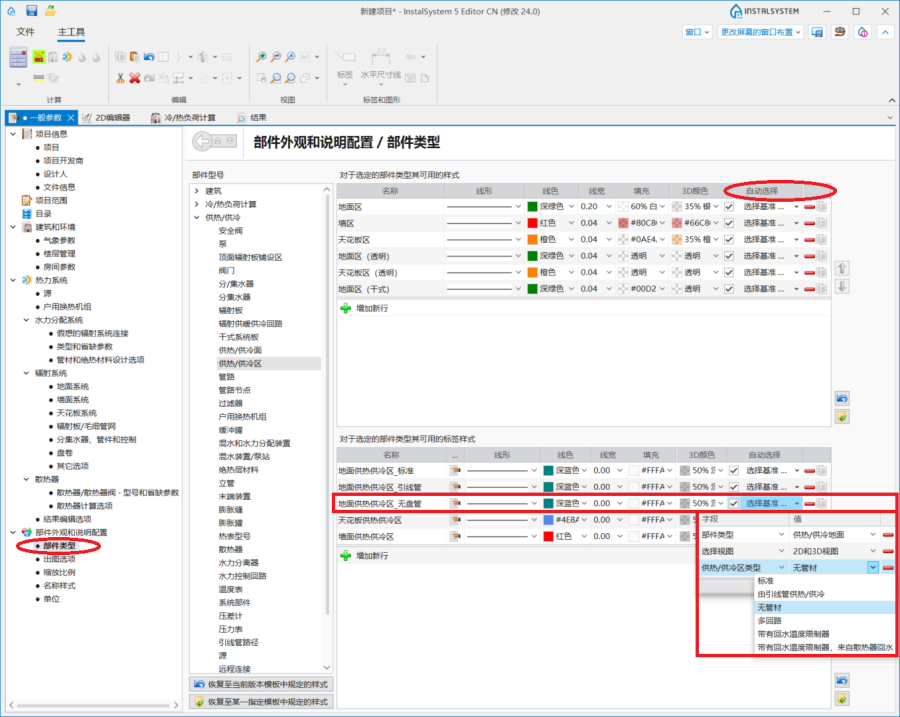
Task: Click undo icon beside the upper styles table
Action: coord(842,398)
